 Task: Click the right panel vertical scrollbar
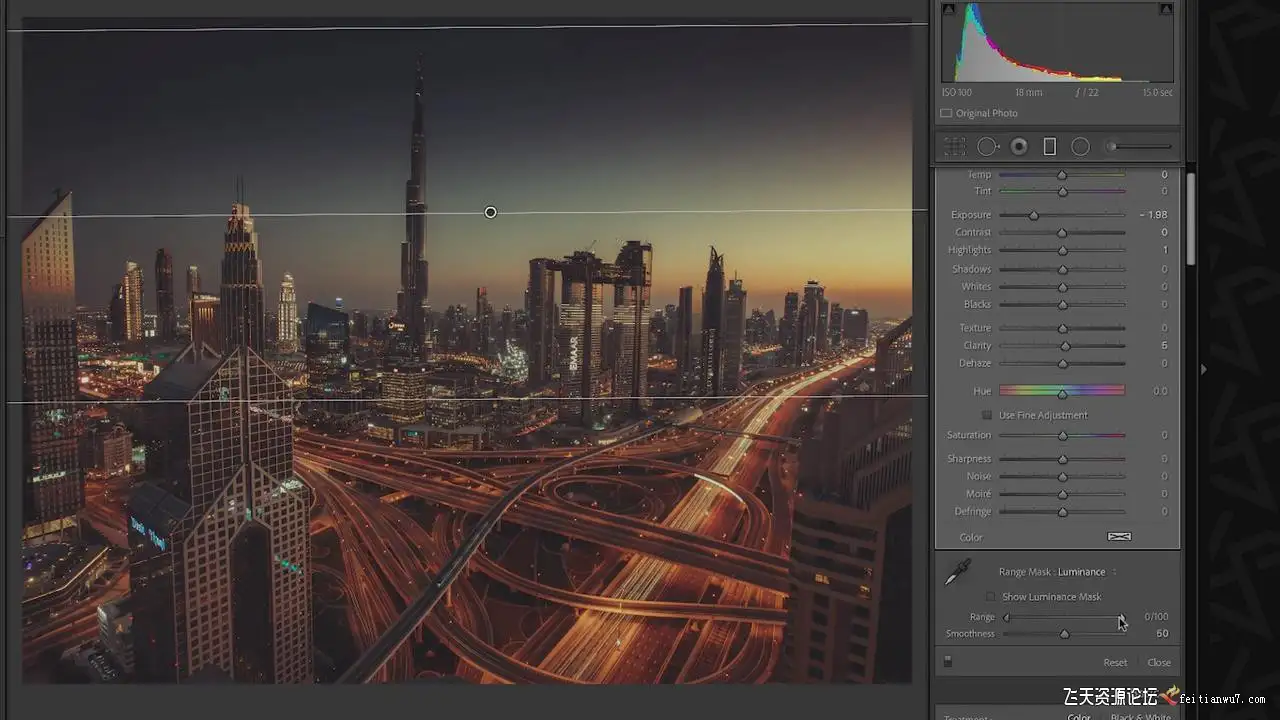[1190, 219]
